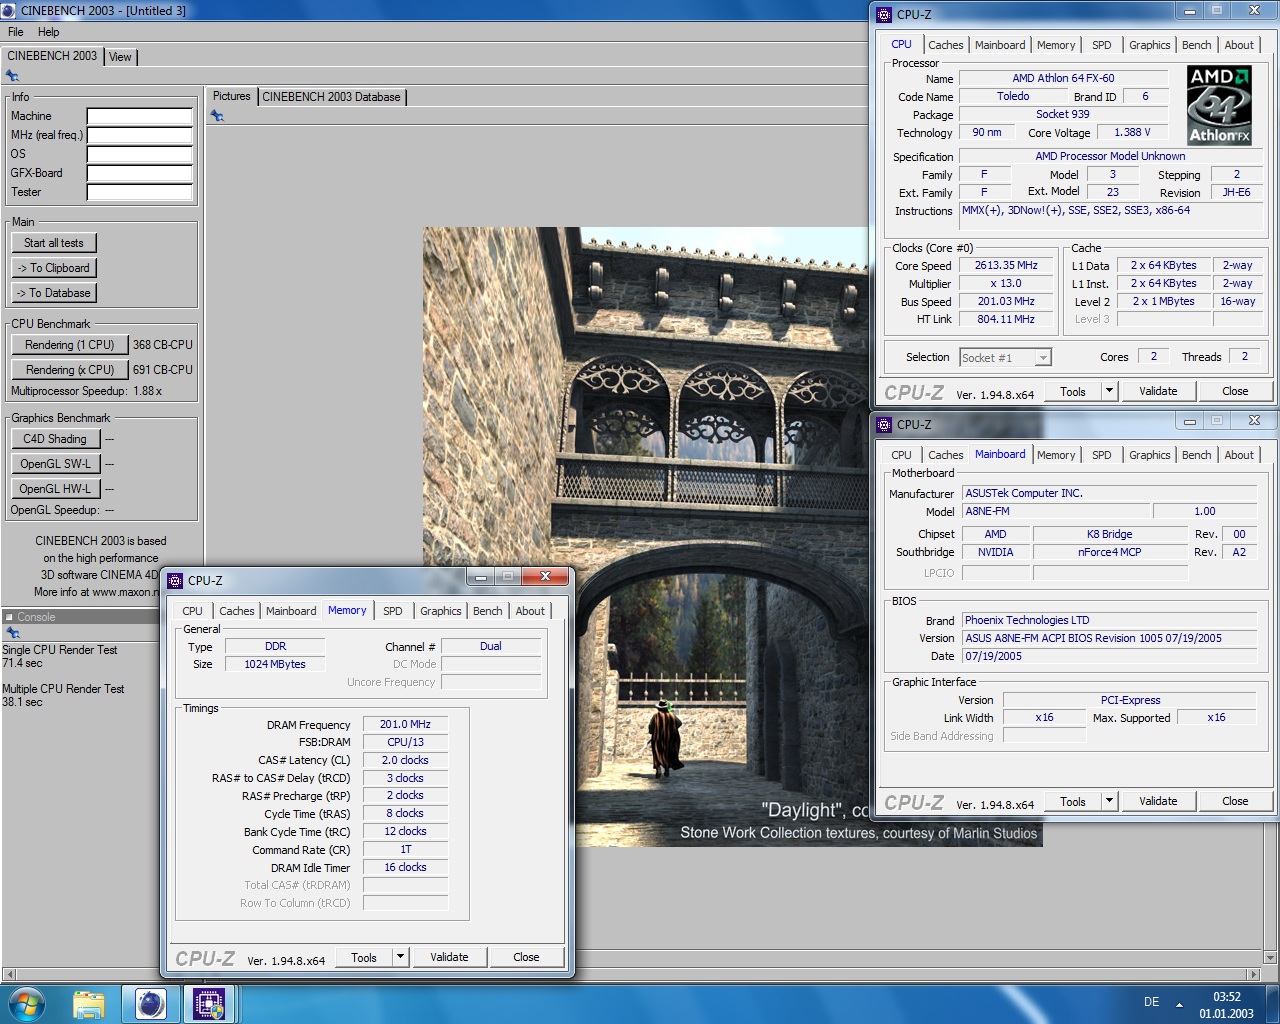The width and height of the screenshot is (1280, 1024).
Task: Click To Clipboard button
Action: [54, 268]
